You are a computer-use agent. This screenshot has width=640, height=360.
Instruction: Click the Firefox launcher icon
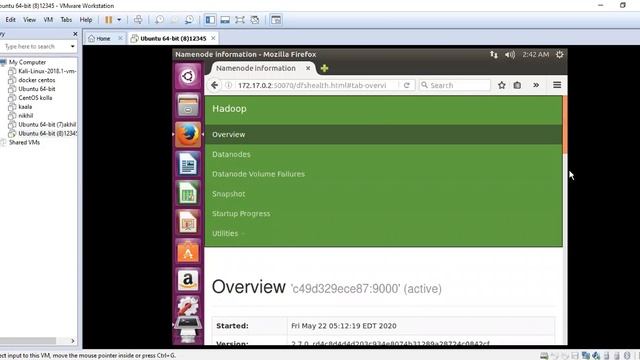[x=188, y=134]
